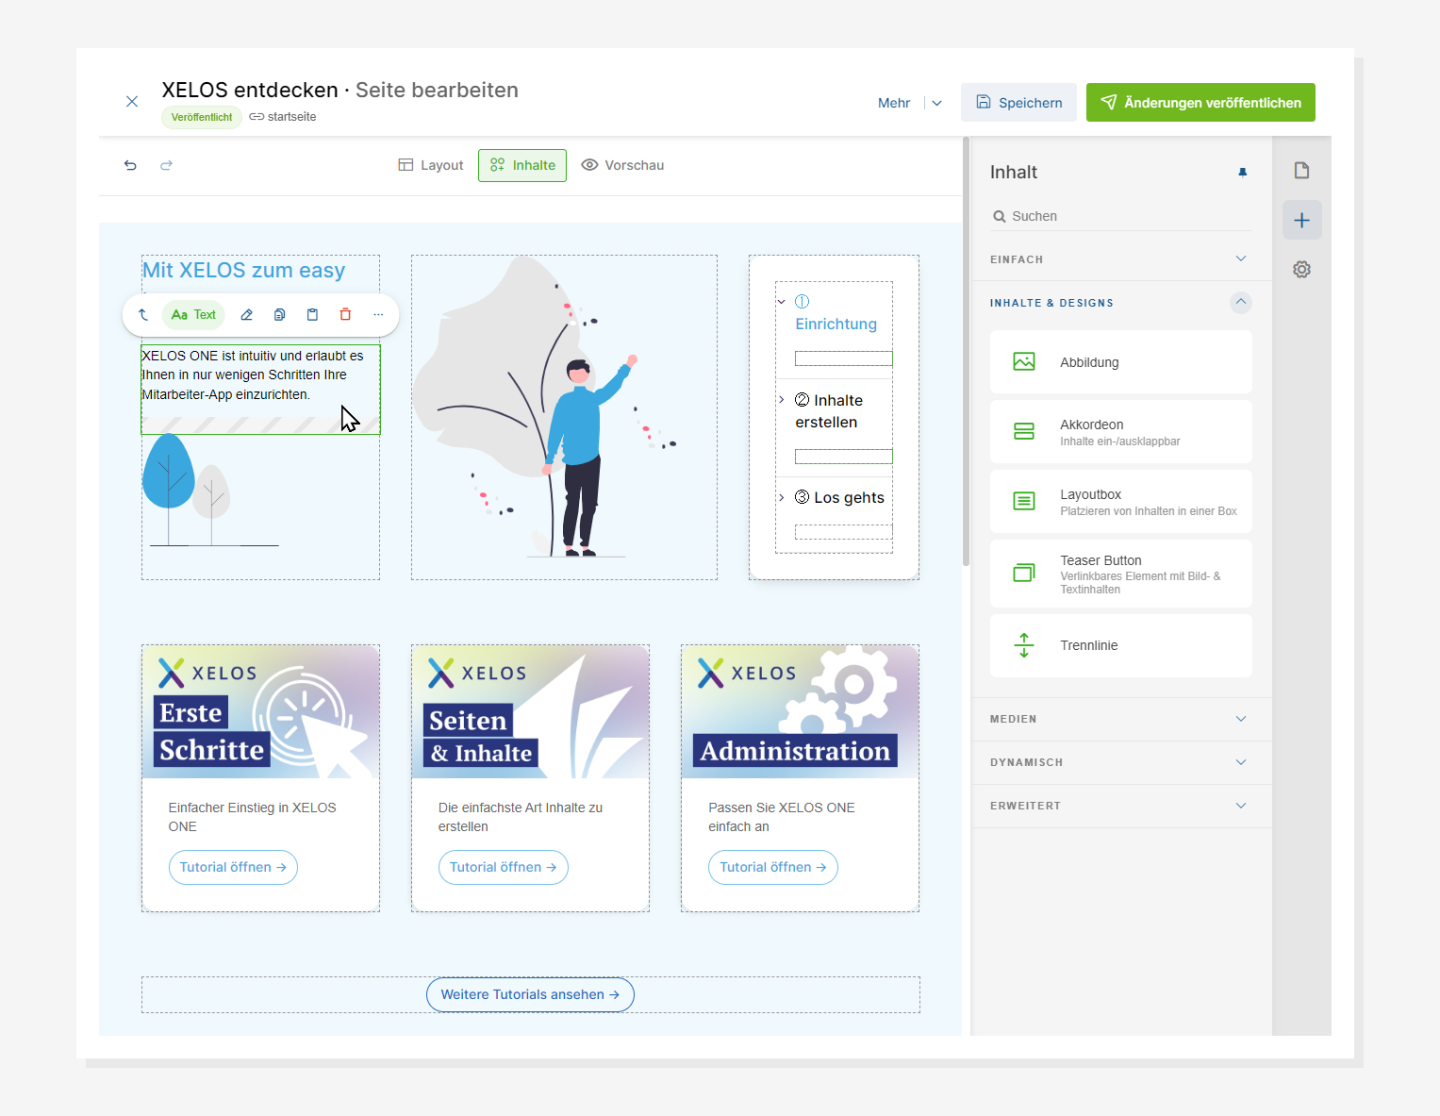
Task: Open page settings via the gear icon
Action: (x=1302, y=269)
